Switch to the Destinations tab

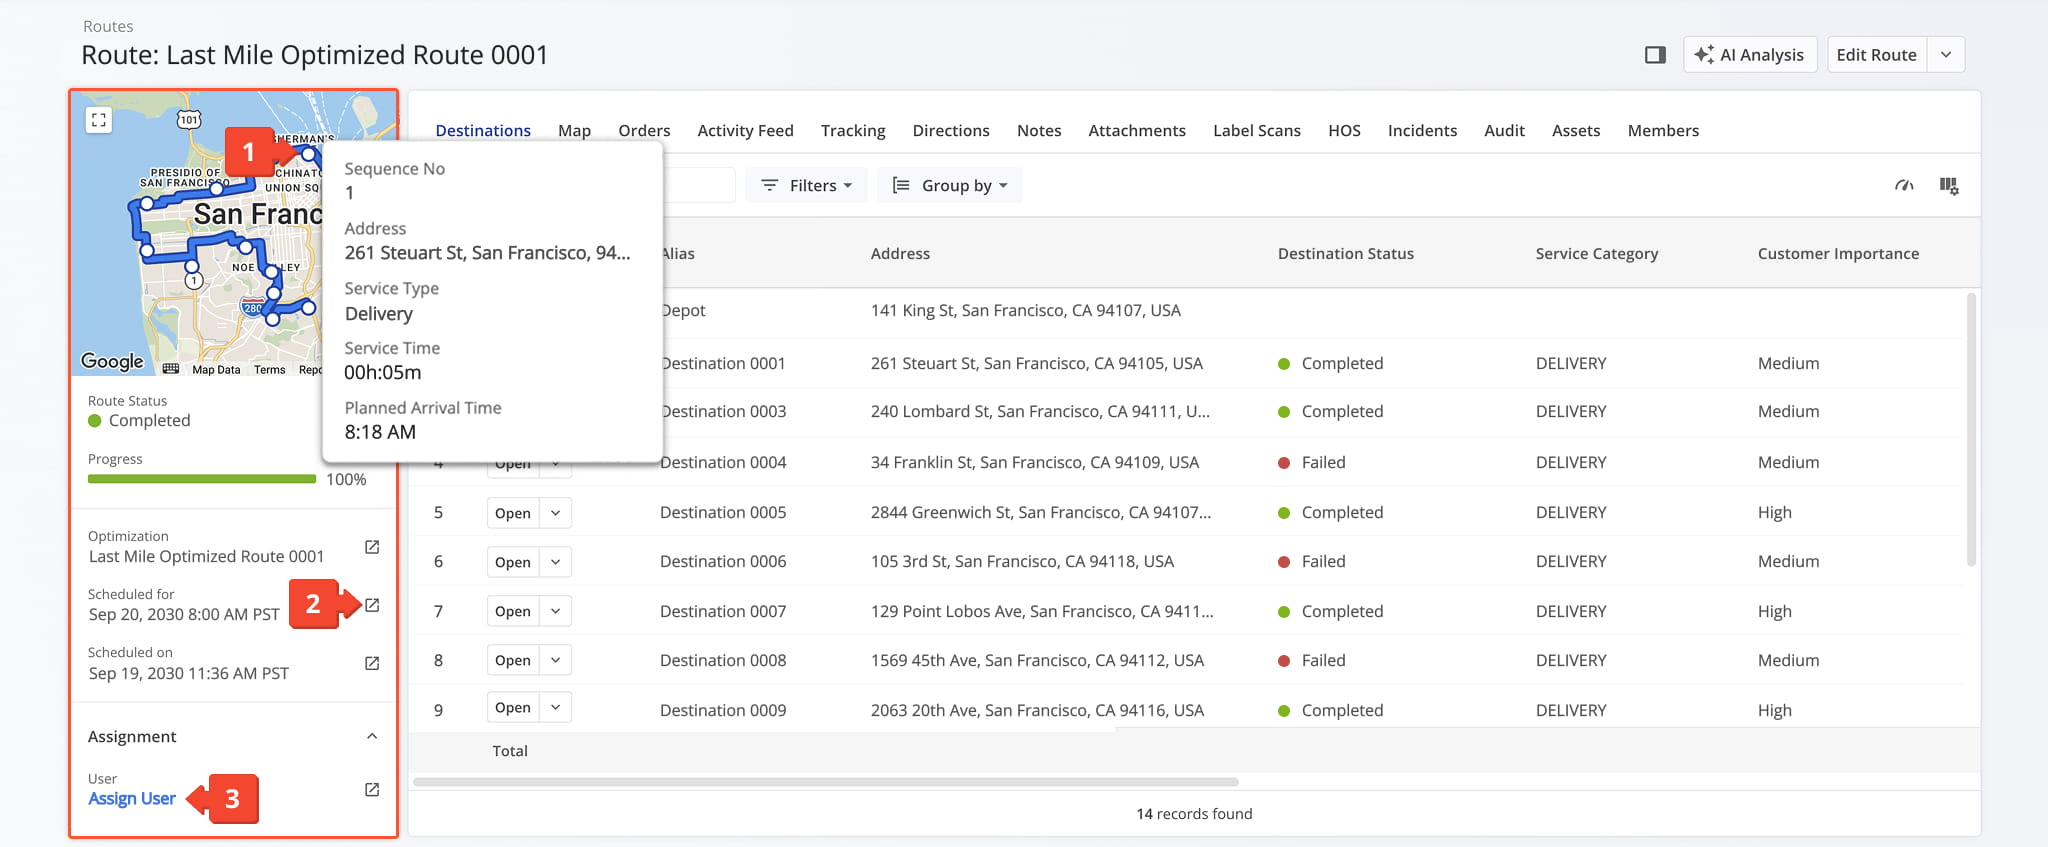483,131
